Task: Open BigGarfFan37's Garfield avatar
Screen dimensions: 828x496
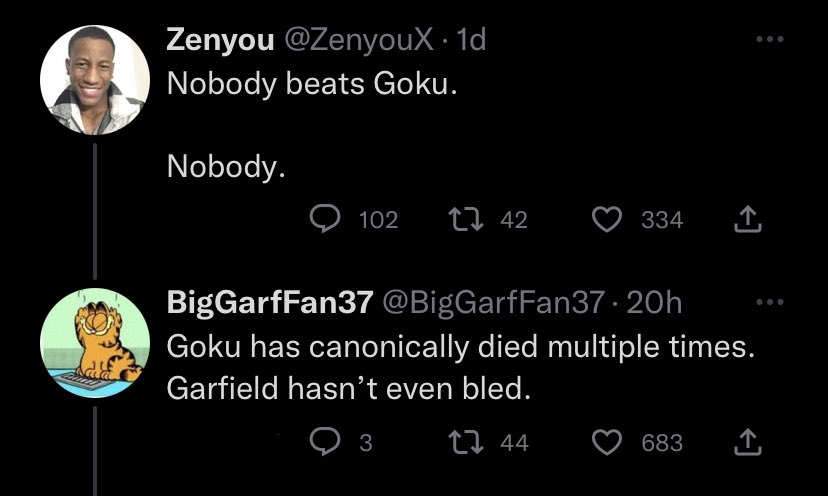Action: click(x=94, y=343)
